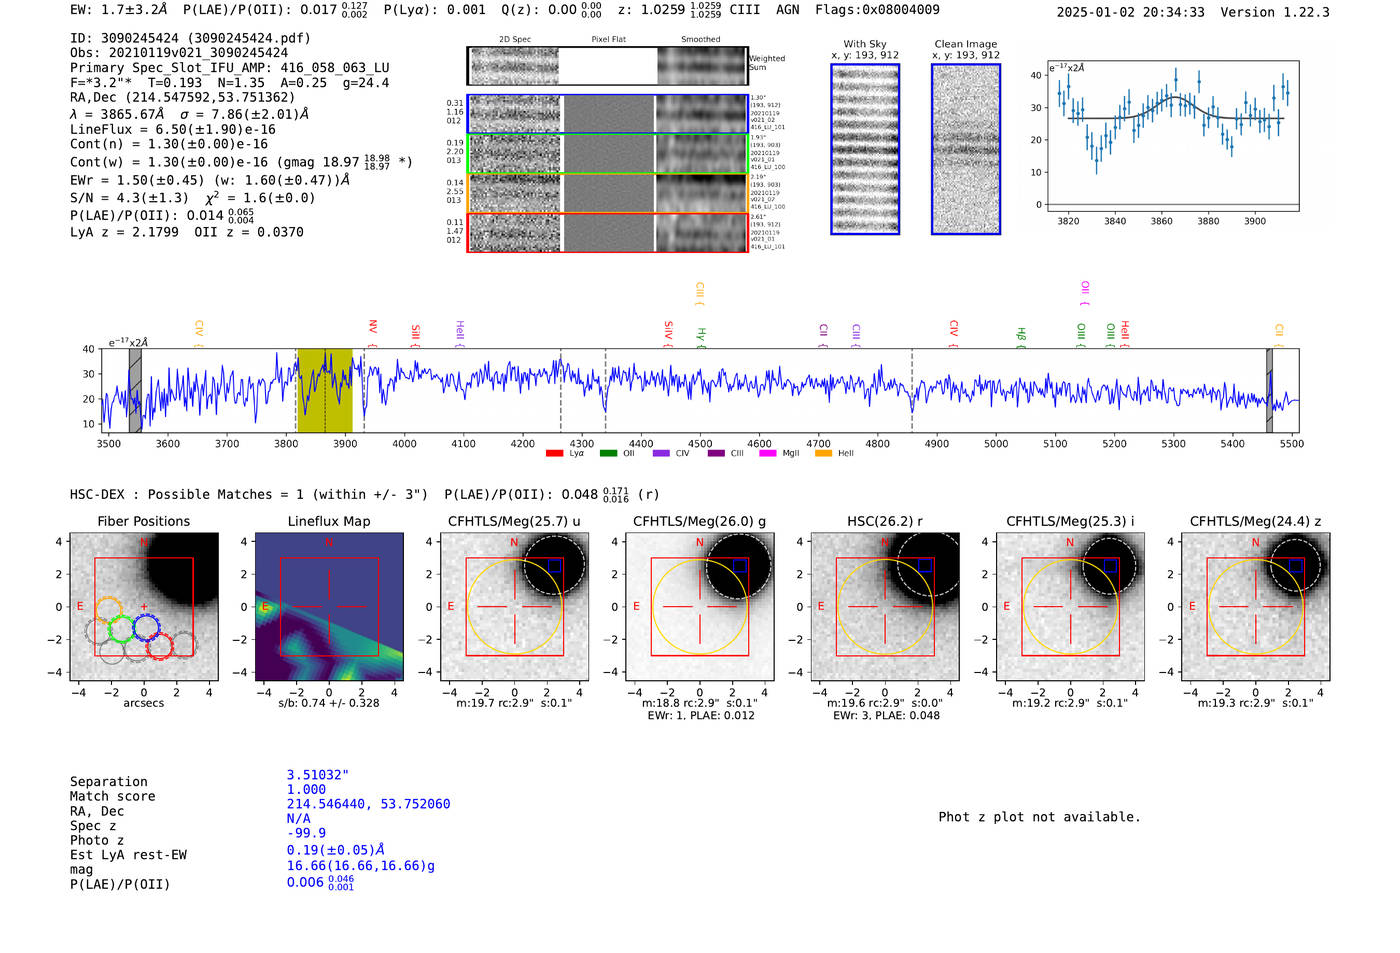Click the Version 1.22.3 label
1400x953 pixels.
1275,12
